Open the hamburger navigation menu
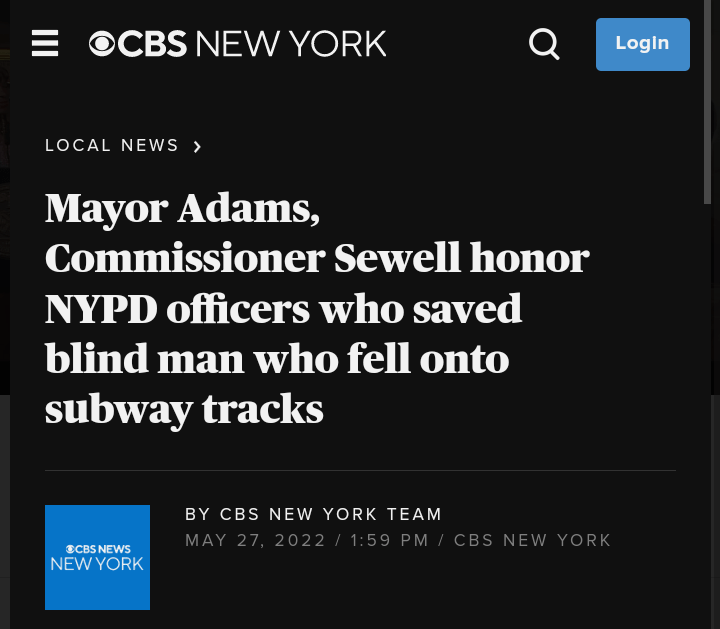Viewport: 720px width, 629px height. [45, 44]
